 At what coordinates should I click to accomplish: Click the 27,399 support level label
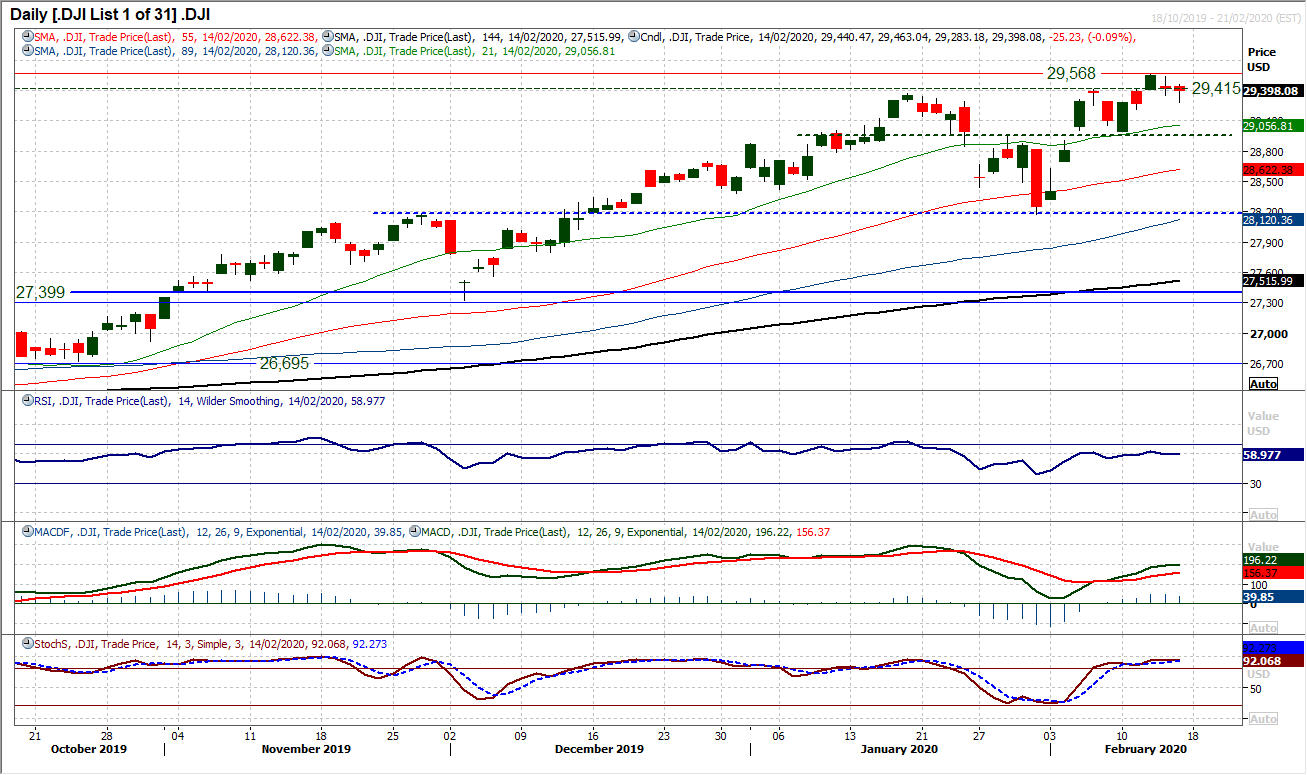pyautogui.click(x=40, y=291)
